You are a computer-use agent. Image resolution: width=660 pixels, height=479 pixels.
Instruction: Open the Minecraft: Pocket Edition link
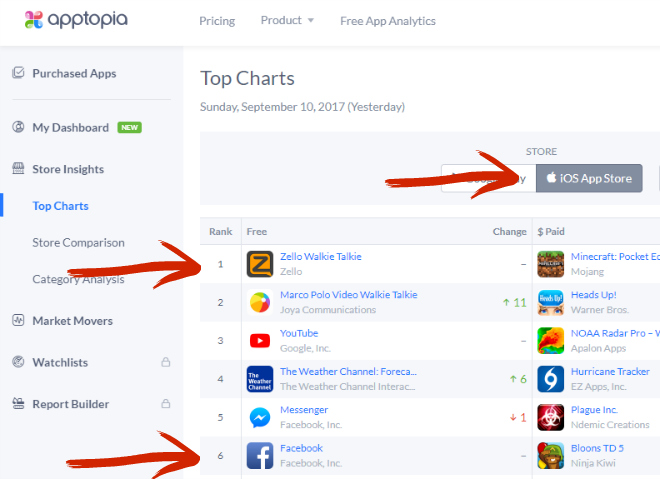[614, 257]
